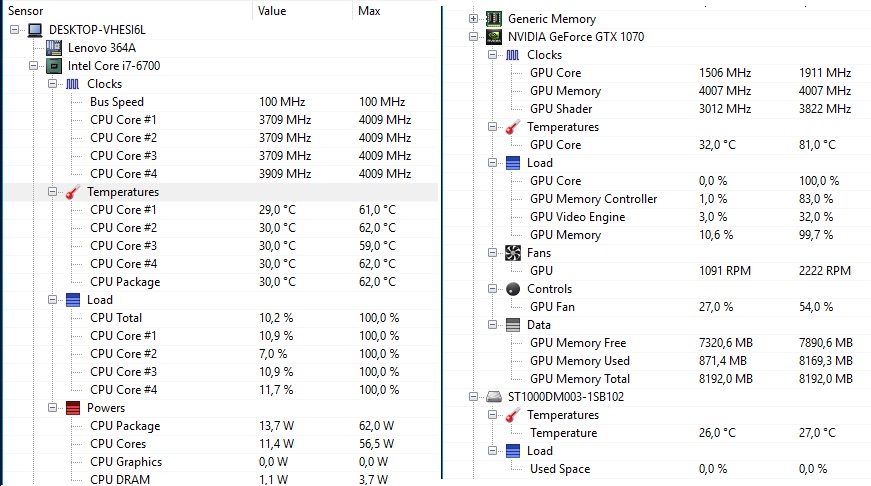The height and width of the screenshot is (486, 871).
Task: Click the Controls knob icon under GPU
Action: pos(513,289)
